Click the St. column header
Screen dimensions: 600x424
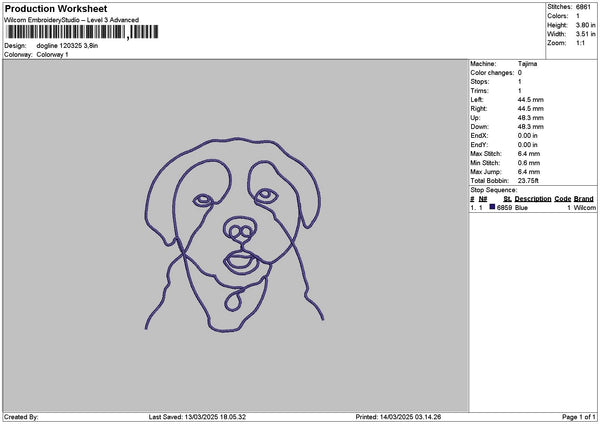pyautogui.click(x=507, y=199)
